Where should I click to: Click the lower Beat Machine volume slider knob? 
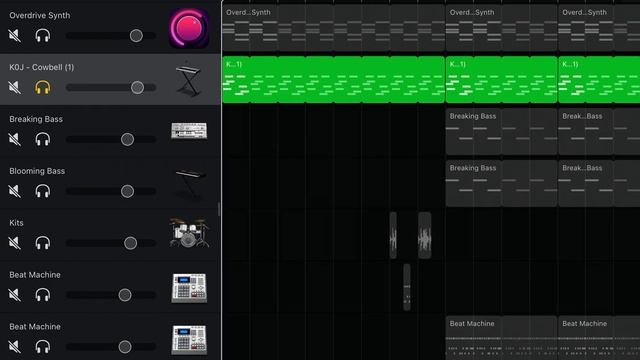(125, 347)
